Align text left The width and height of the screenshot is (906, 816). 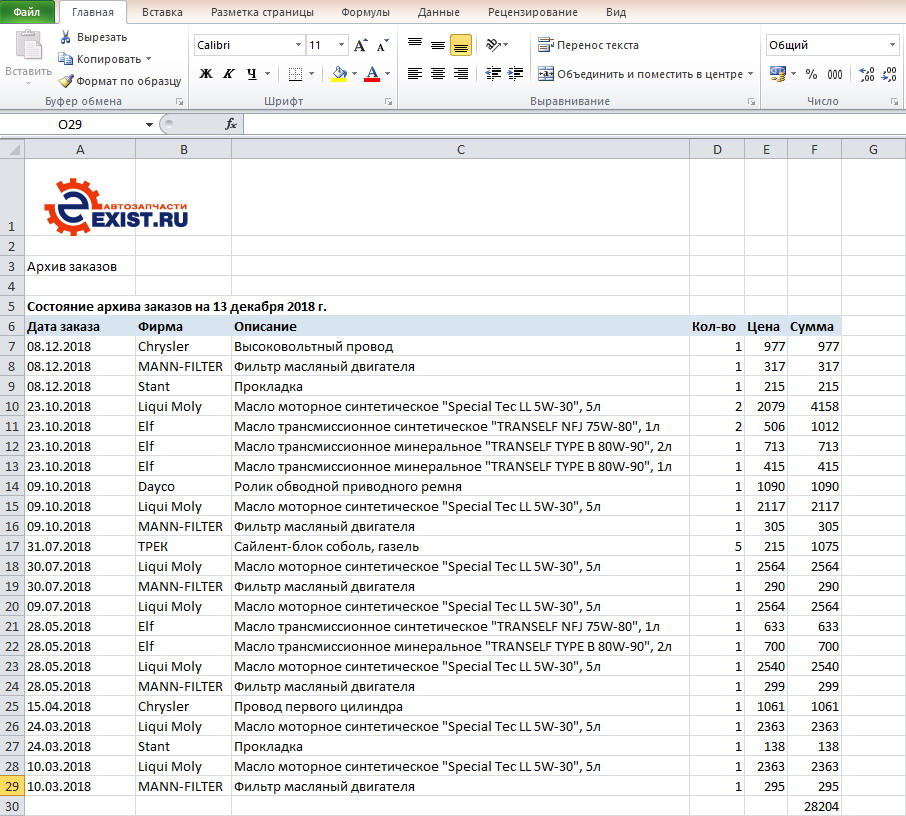tap(415, 73)
